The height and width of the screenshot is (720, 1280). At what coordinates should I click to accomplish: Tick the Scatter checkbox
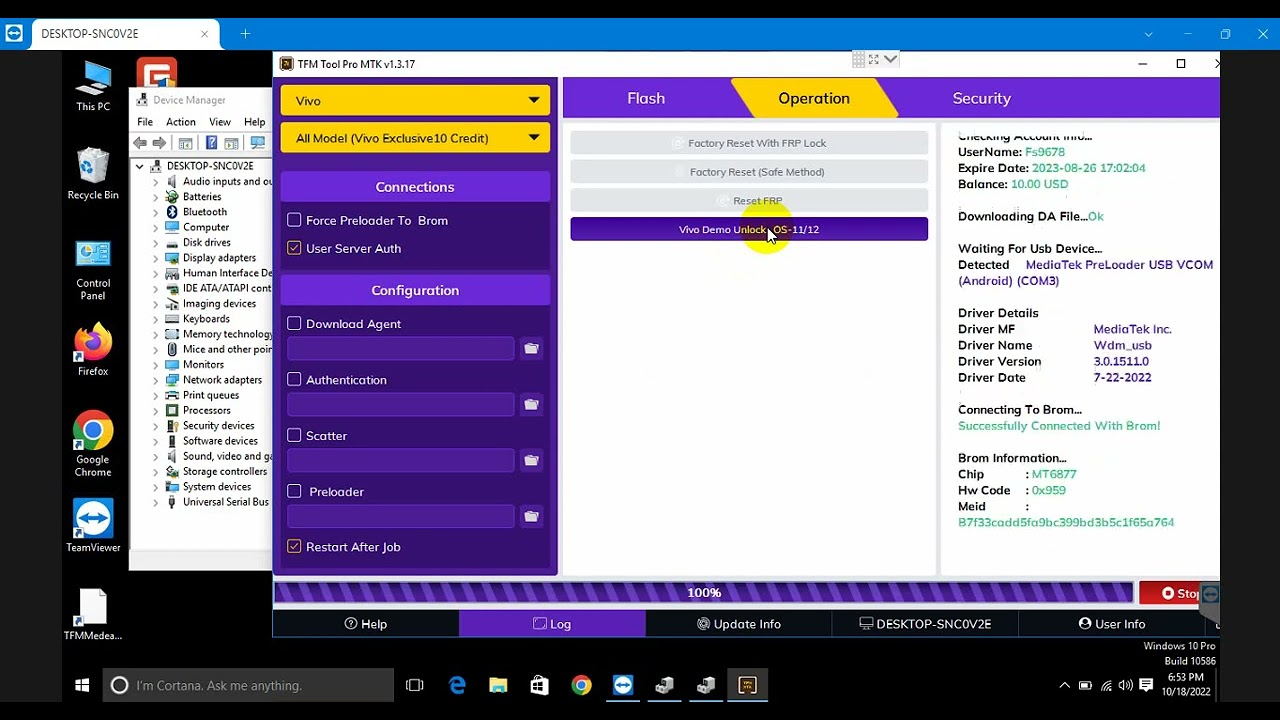coord(294,435)
